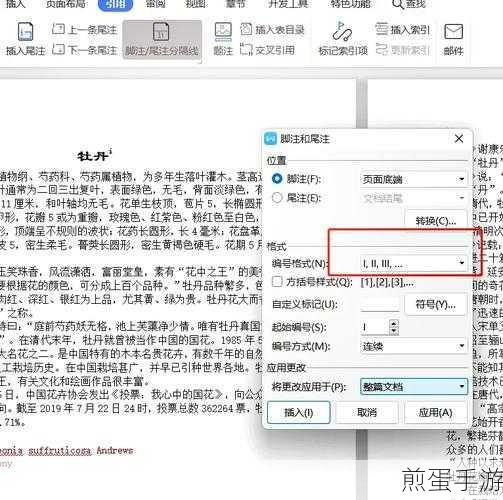
Task: Click Mark Index Entry (标记索引项)
Action: pyautogui.click(x=343, y=40)
